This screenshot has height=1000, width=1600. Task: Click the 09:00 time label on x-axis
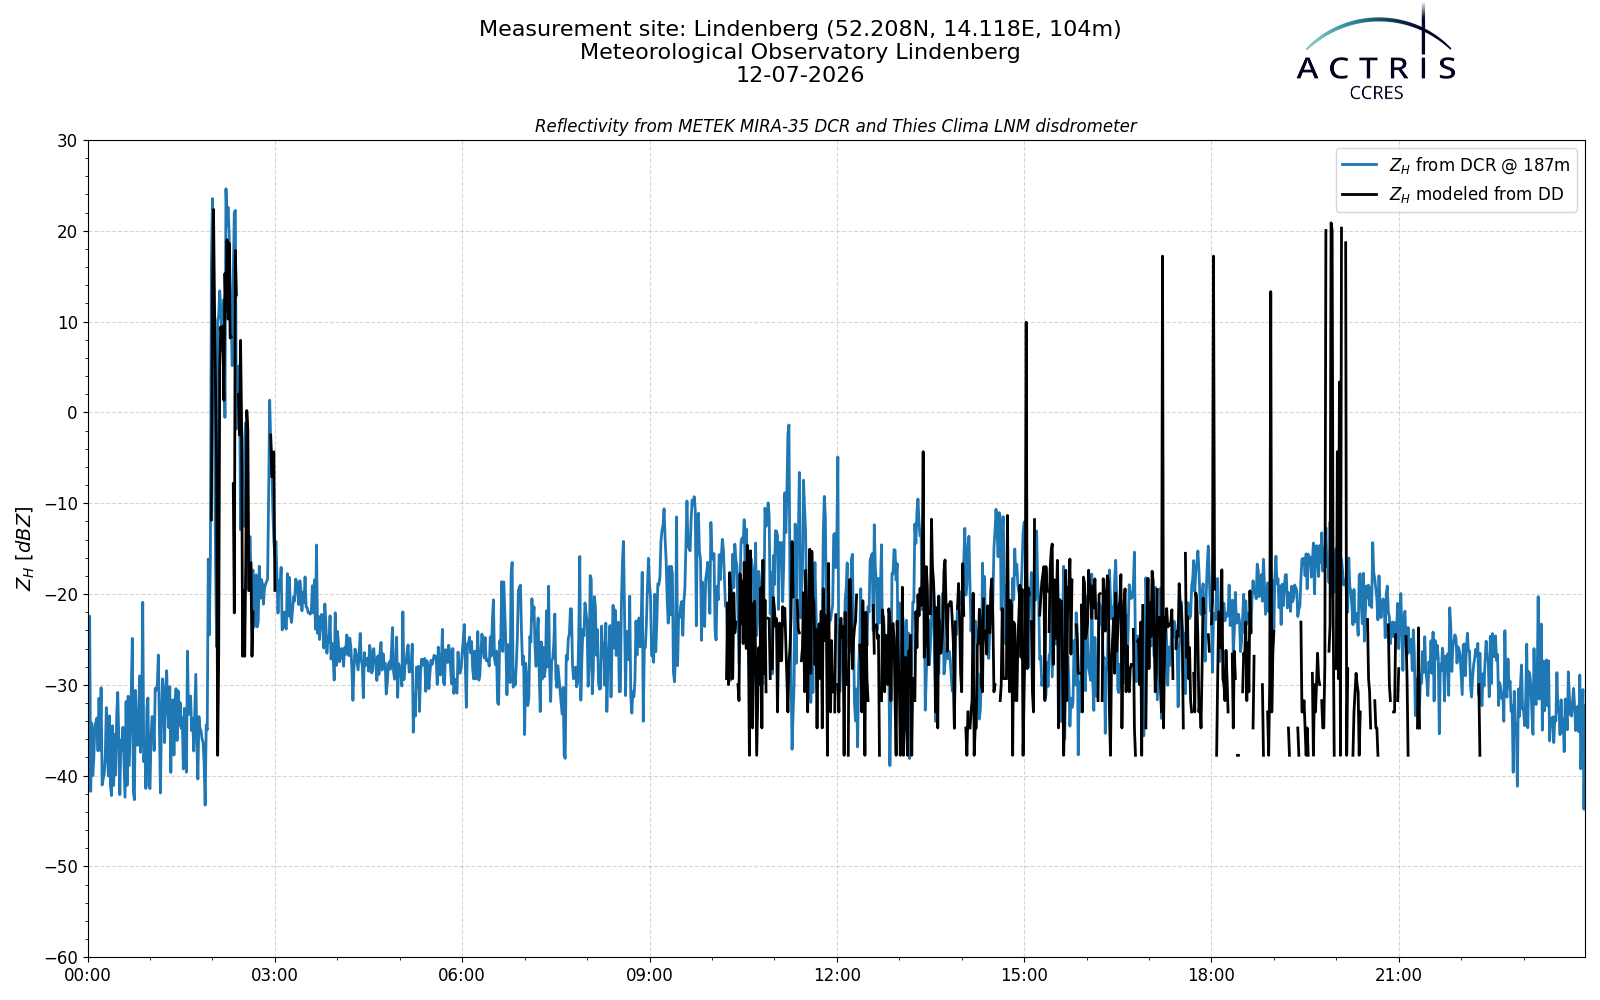(x=650, y=976)
